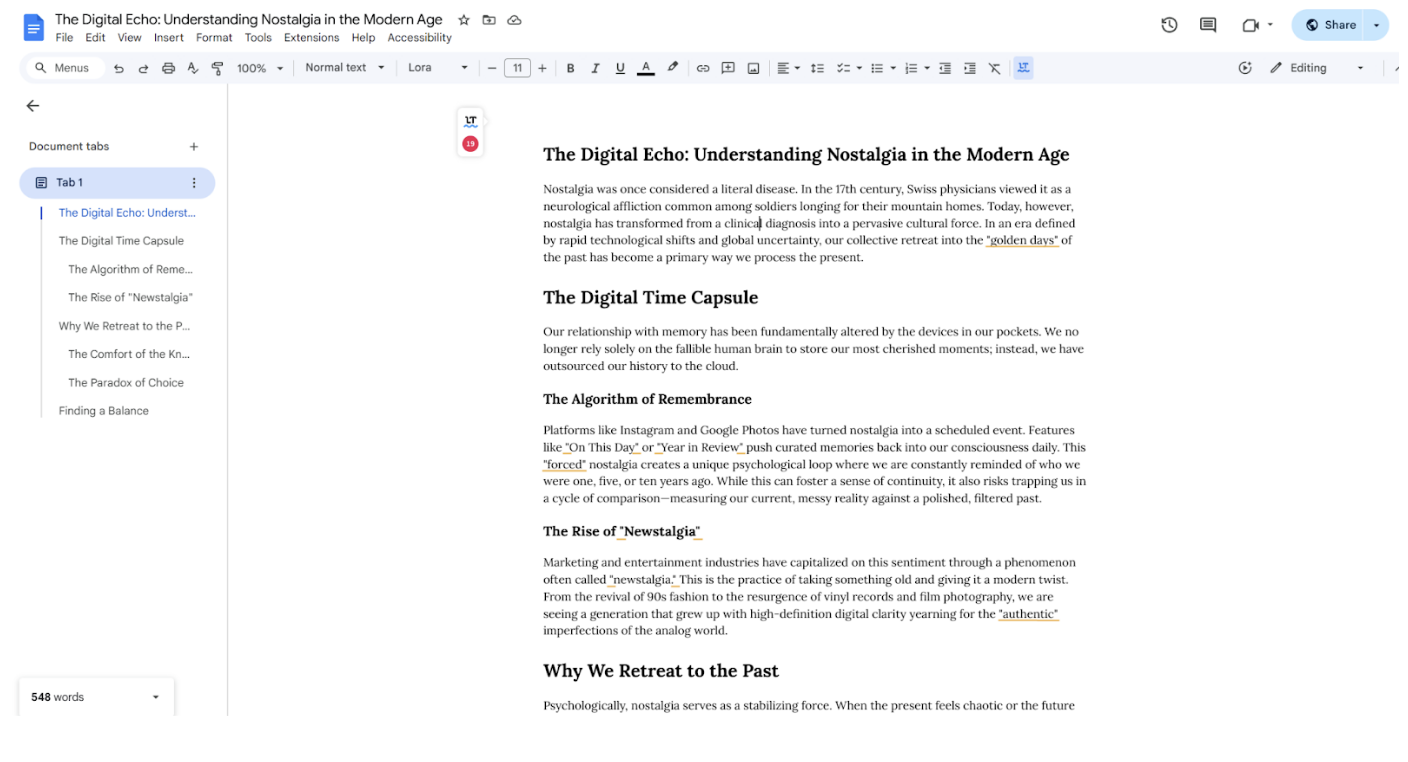Screen dimensions: 1408x762
Task: Toggle Bold formatting
Action: (570, 68)
